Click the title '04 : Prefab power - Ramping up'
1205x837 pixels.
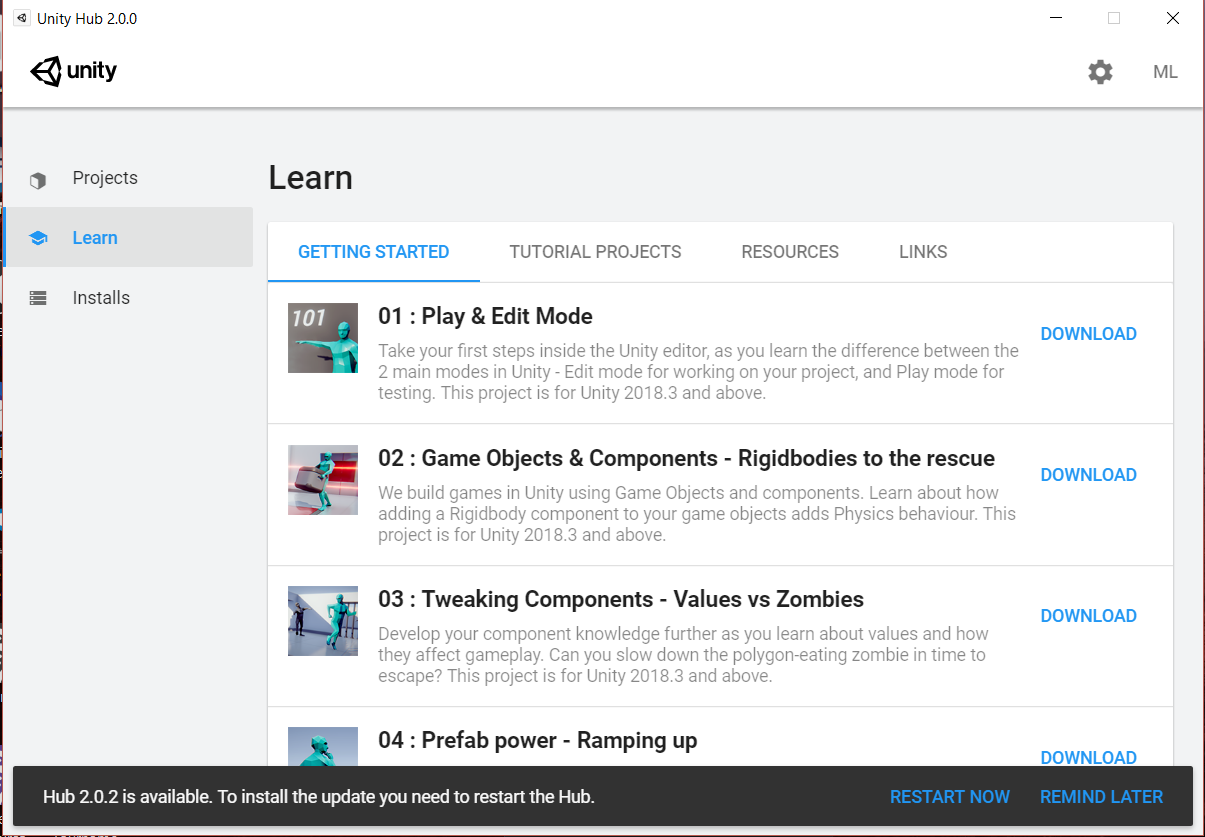click(x=538, y=740)
